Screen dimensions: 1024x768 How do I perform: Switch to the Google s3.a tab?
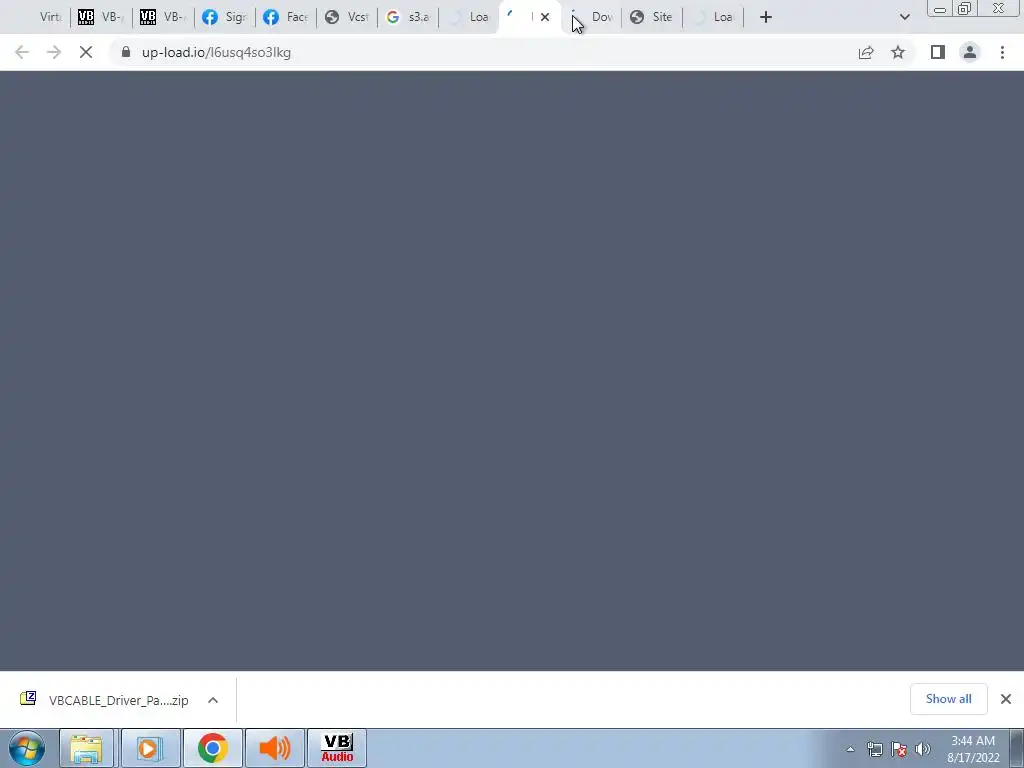tap(408, 17)
